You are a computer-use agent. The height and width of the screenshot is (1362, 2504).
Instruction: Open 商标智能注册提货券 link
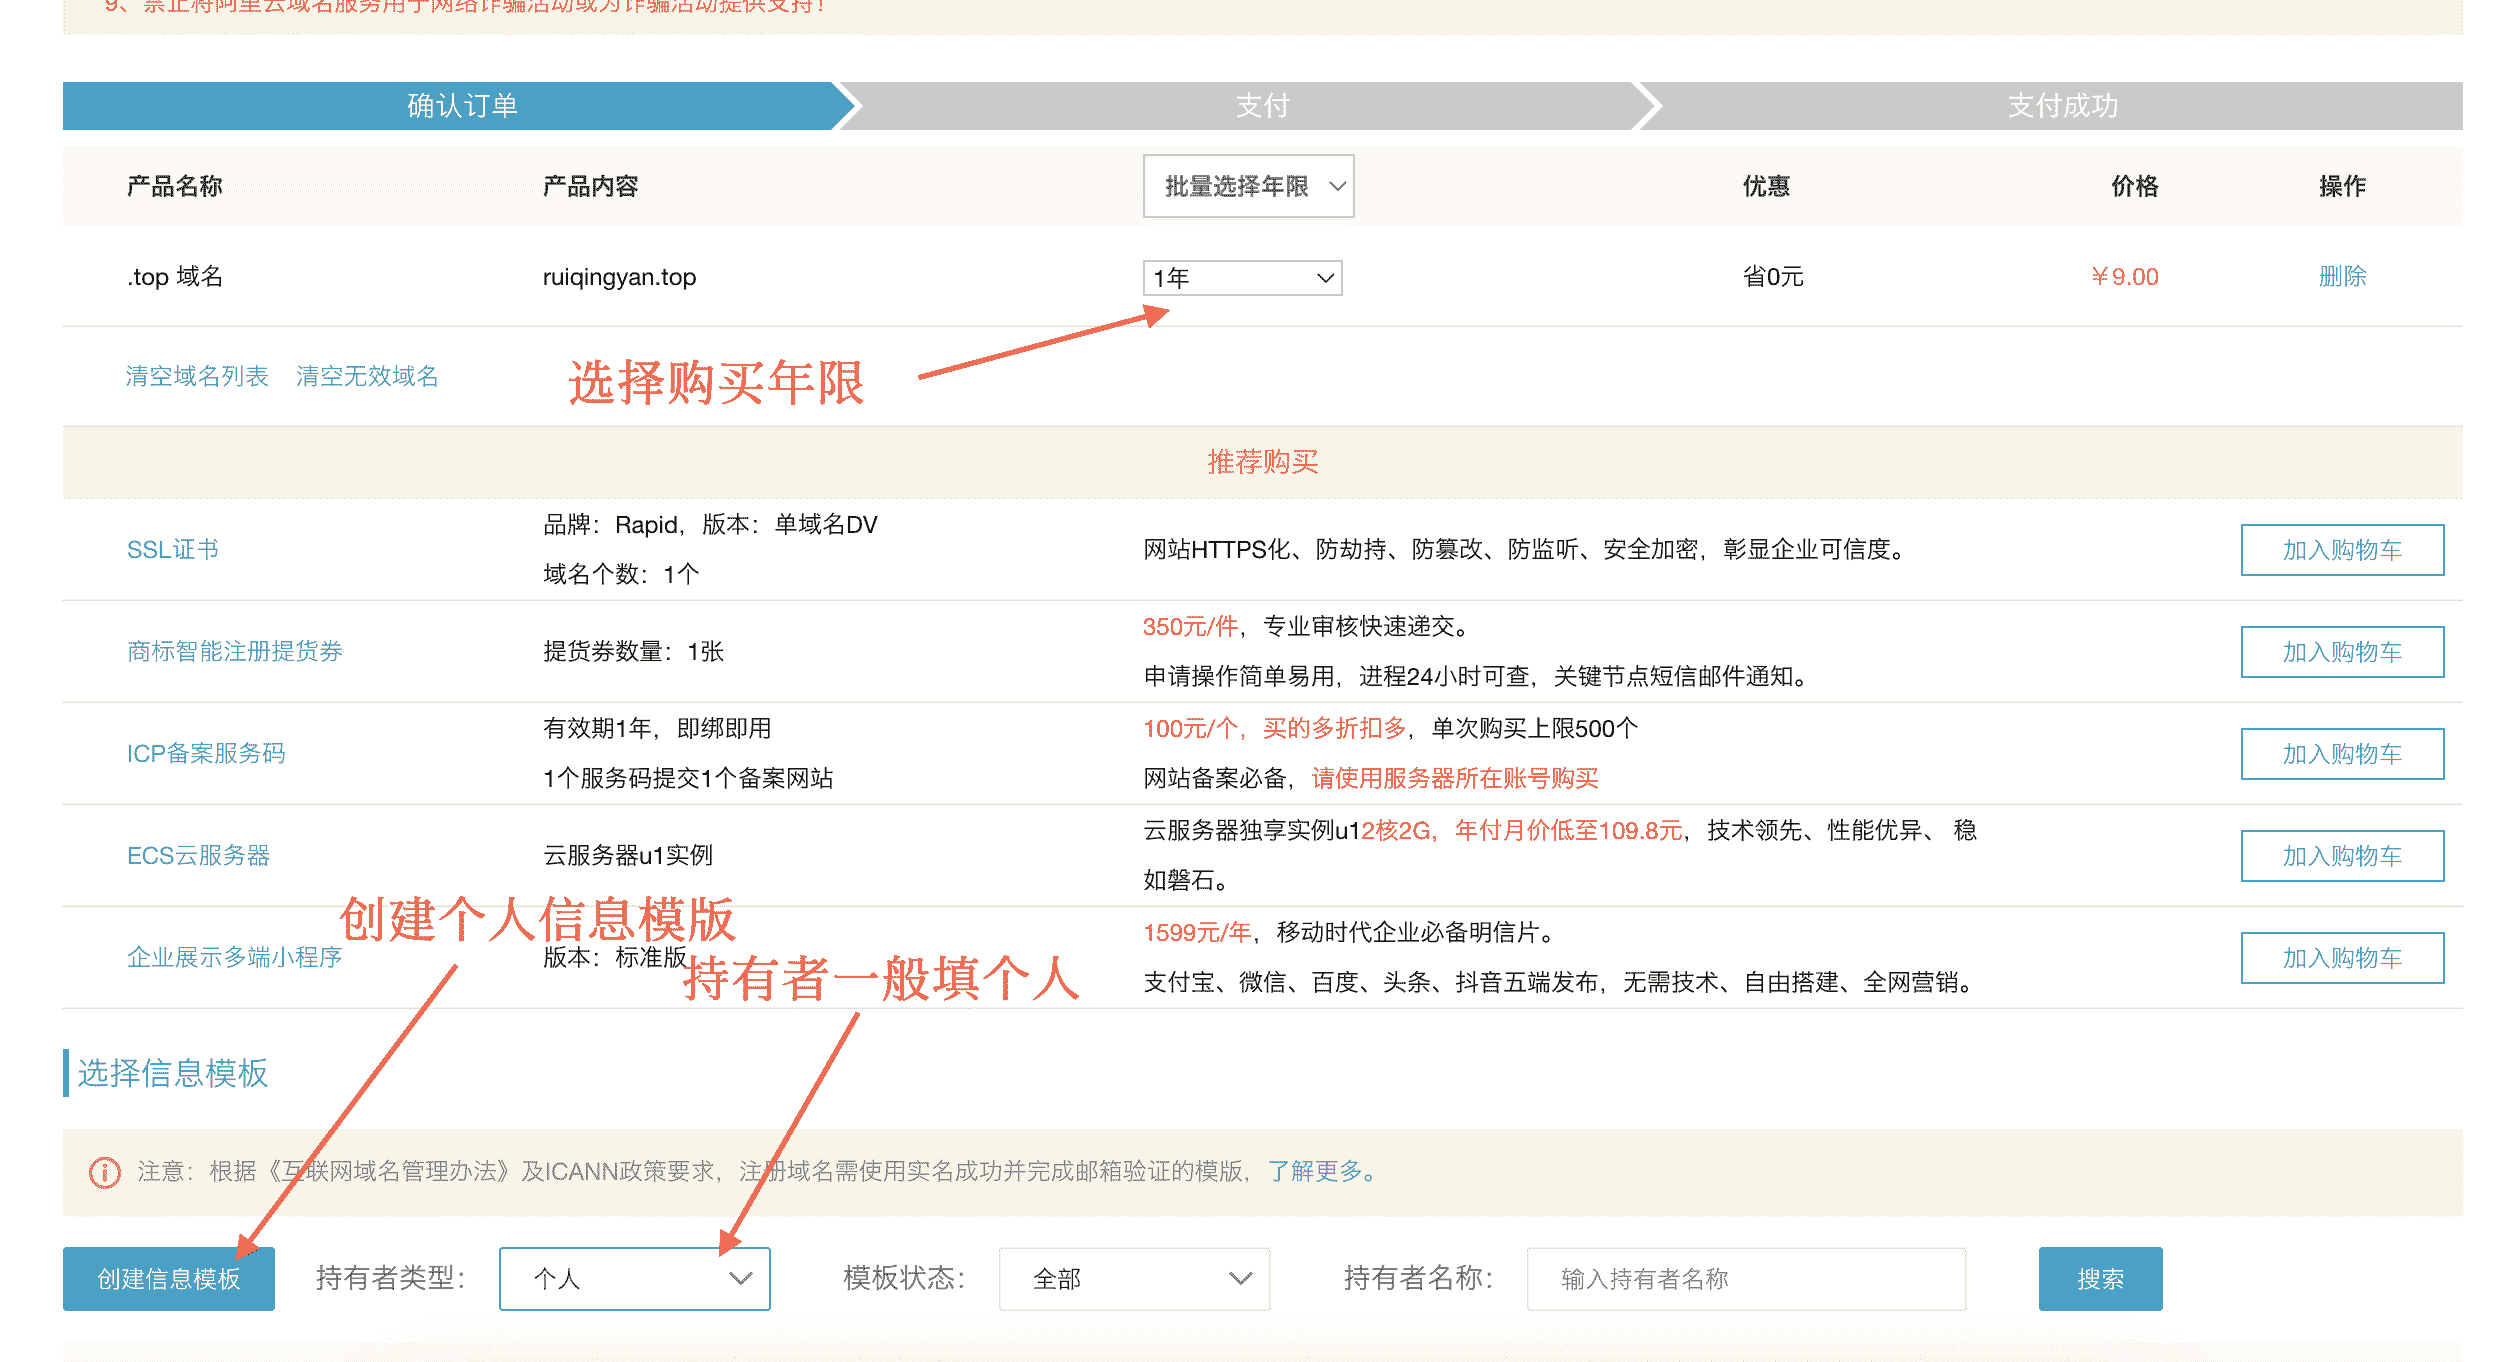[x=234, y=651]
